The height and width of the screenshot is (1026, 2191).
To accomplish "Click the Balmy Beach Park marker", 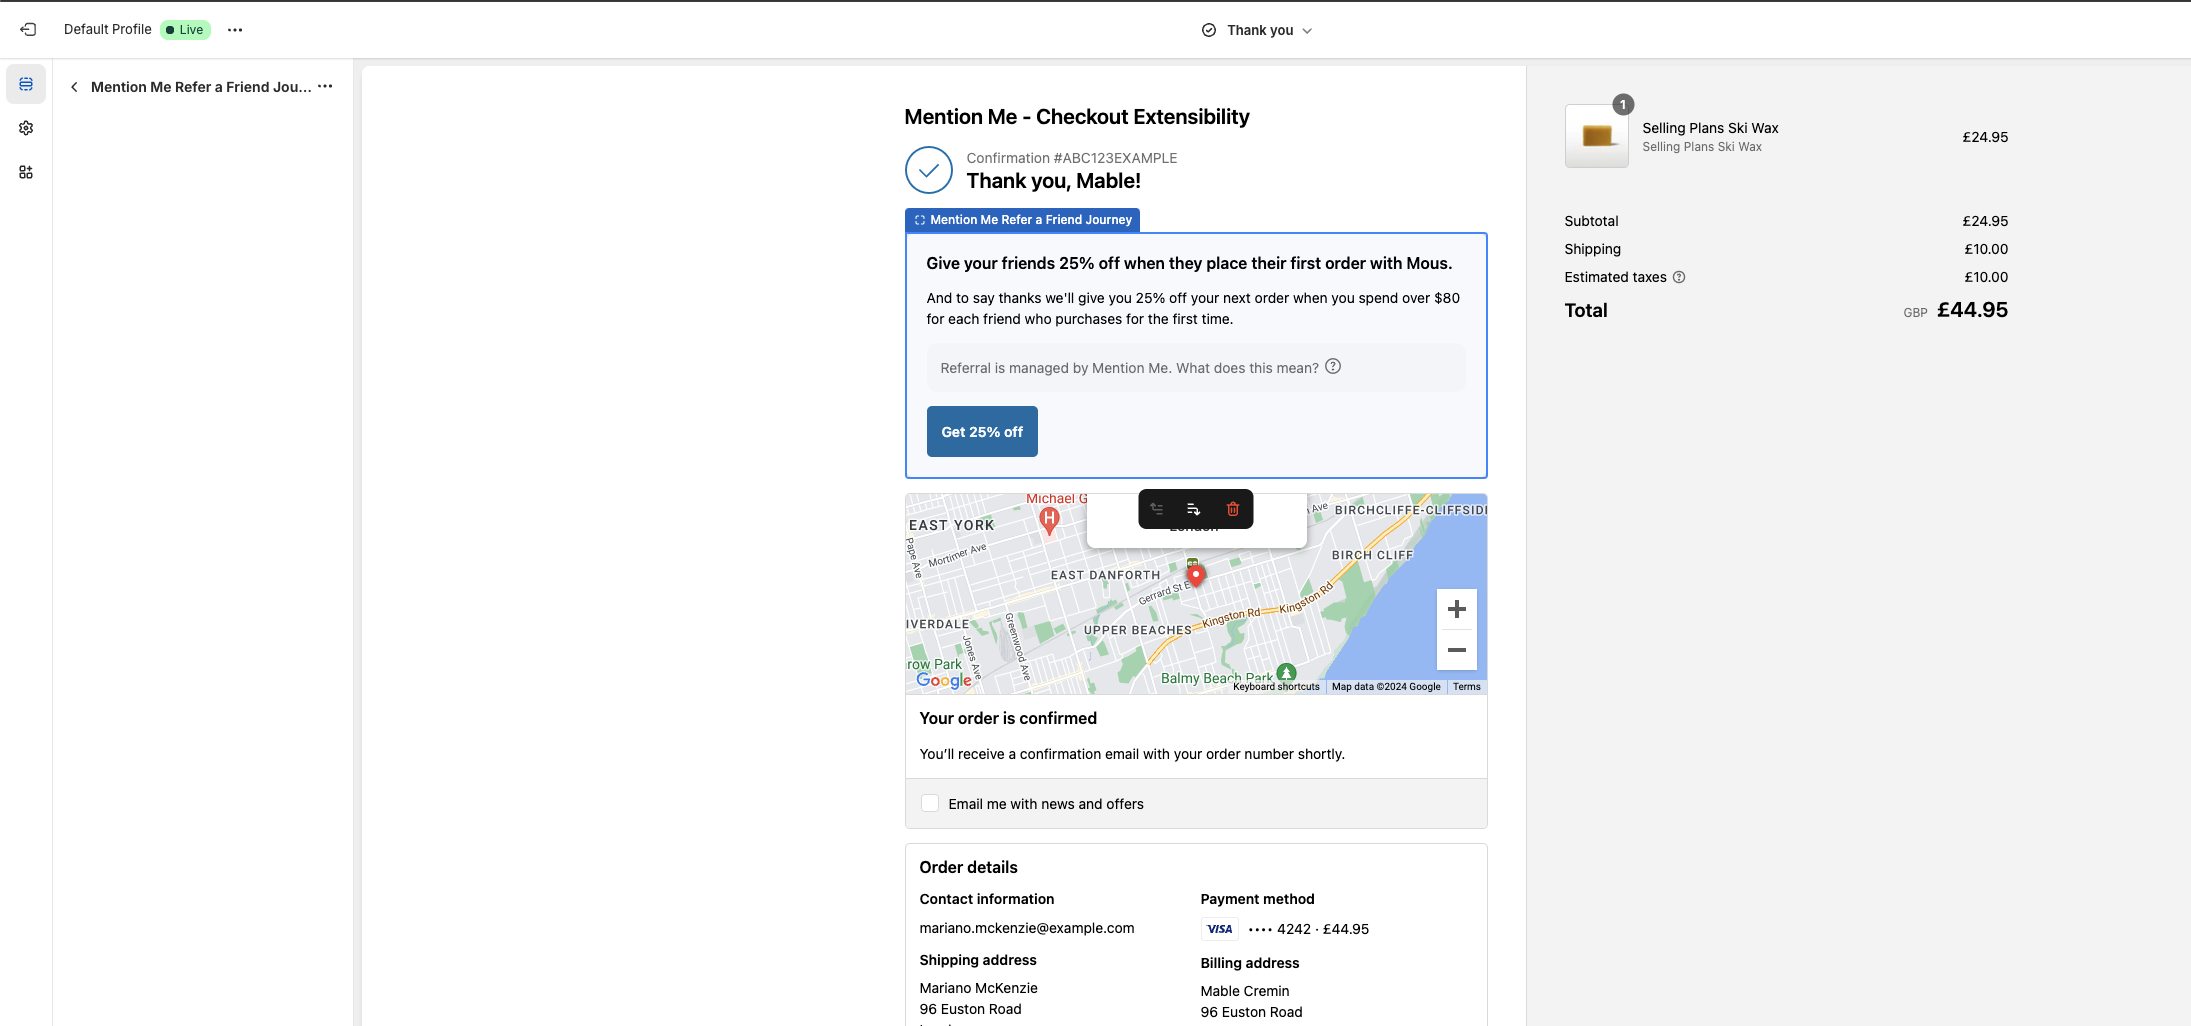I will [1287, 673].
